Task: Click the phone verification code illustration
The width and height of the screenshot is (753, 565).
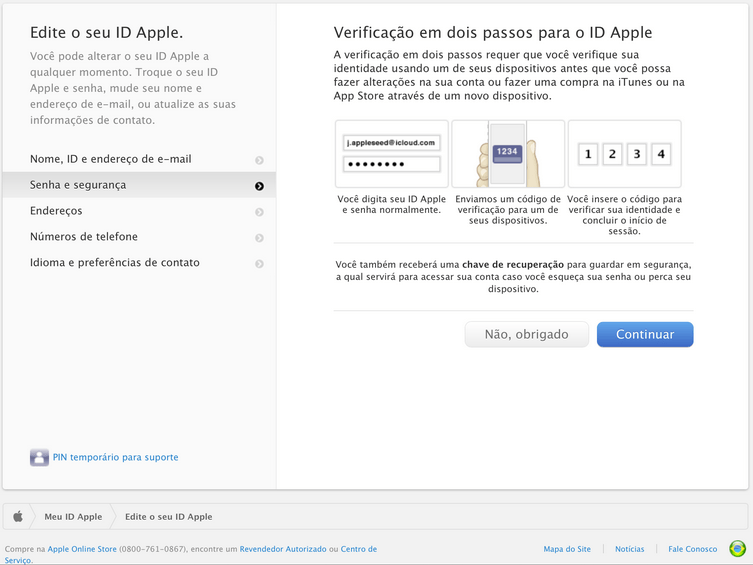Action: click(x=508, y=154)
